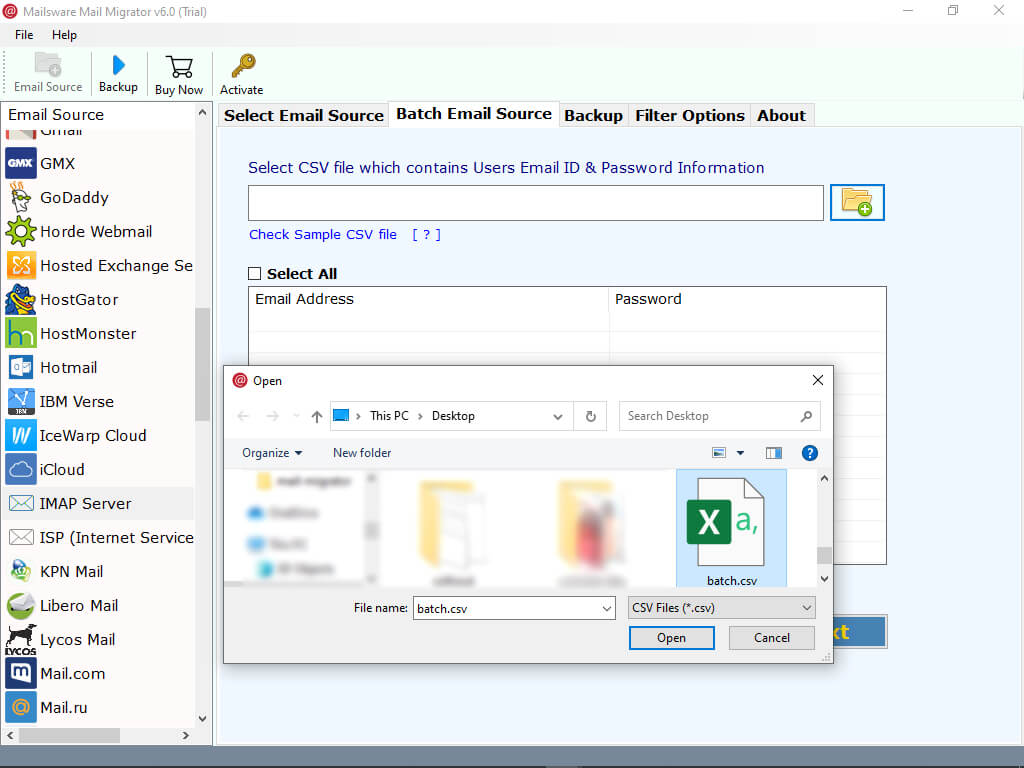The width and height of the screenshot is (1024, 768).
Task: Click the Check Sample CSV file link
Action: [322, 234]
